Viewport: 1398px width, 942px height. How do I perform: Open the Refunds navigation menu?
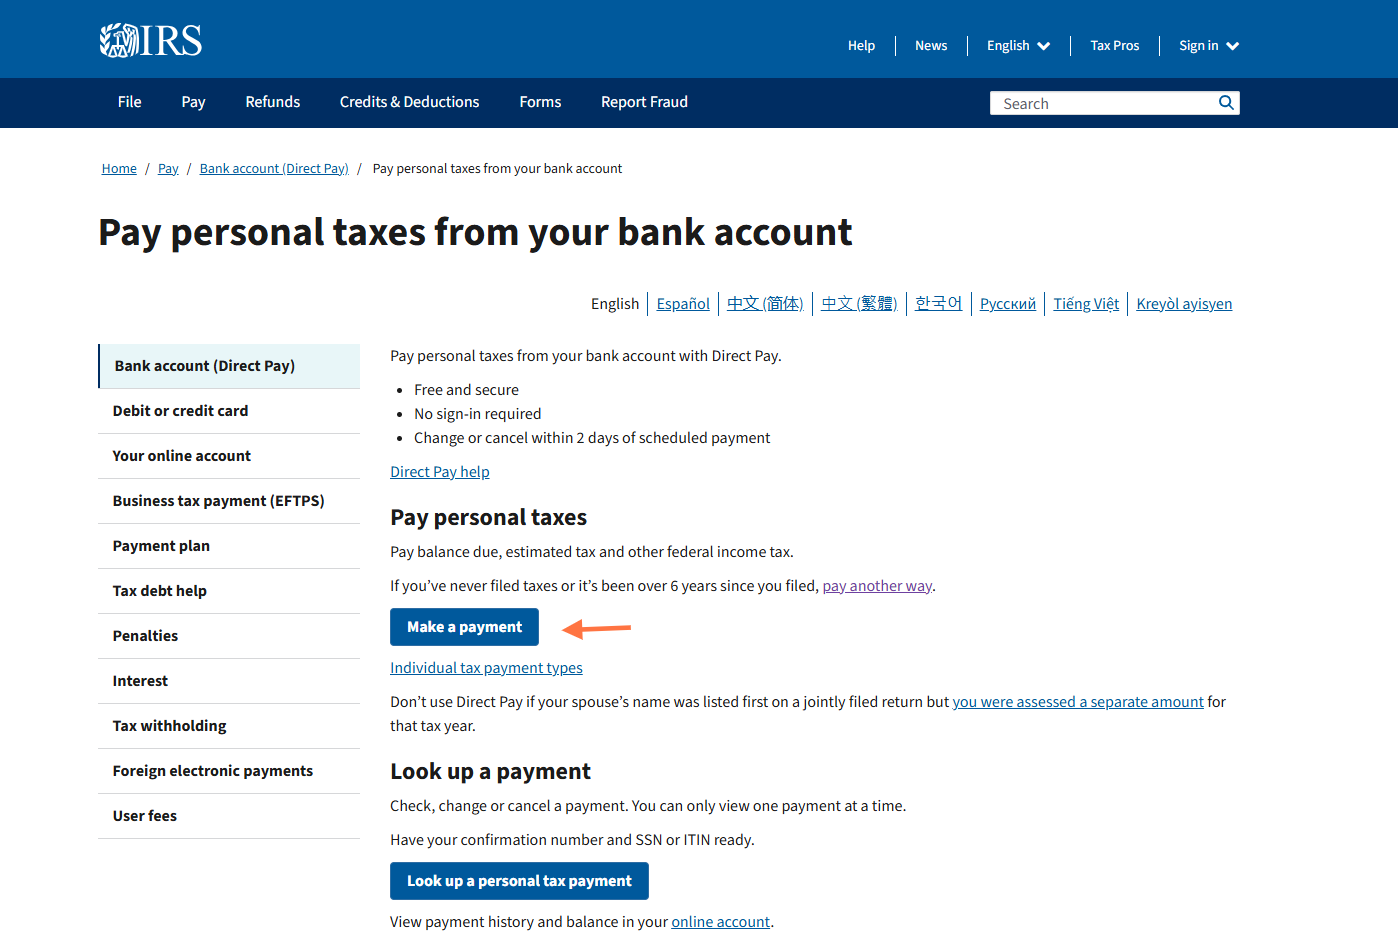pyautogui.click(x=273, y=102)
